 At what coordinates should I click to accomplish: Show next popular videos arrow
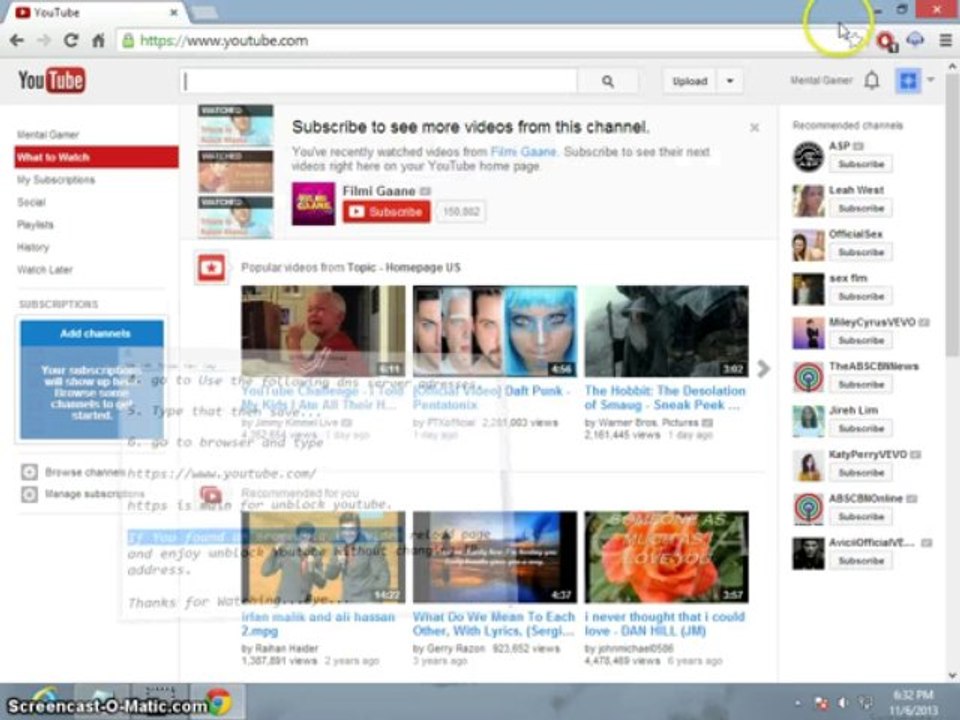(x=763, y=369)
